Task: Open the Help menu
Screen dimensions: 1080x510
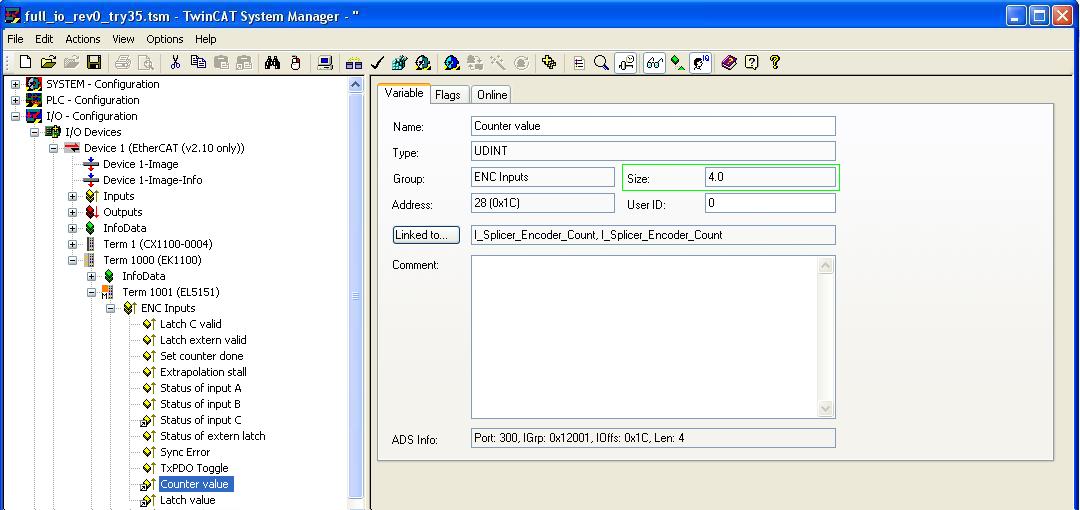Action: 205,39
